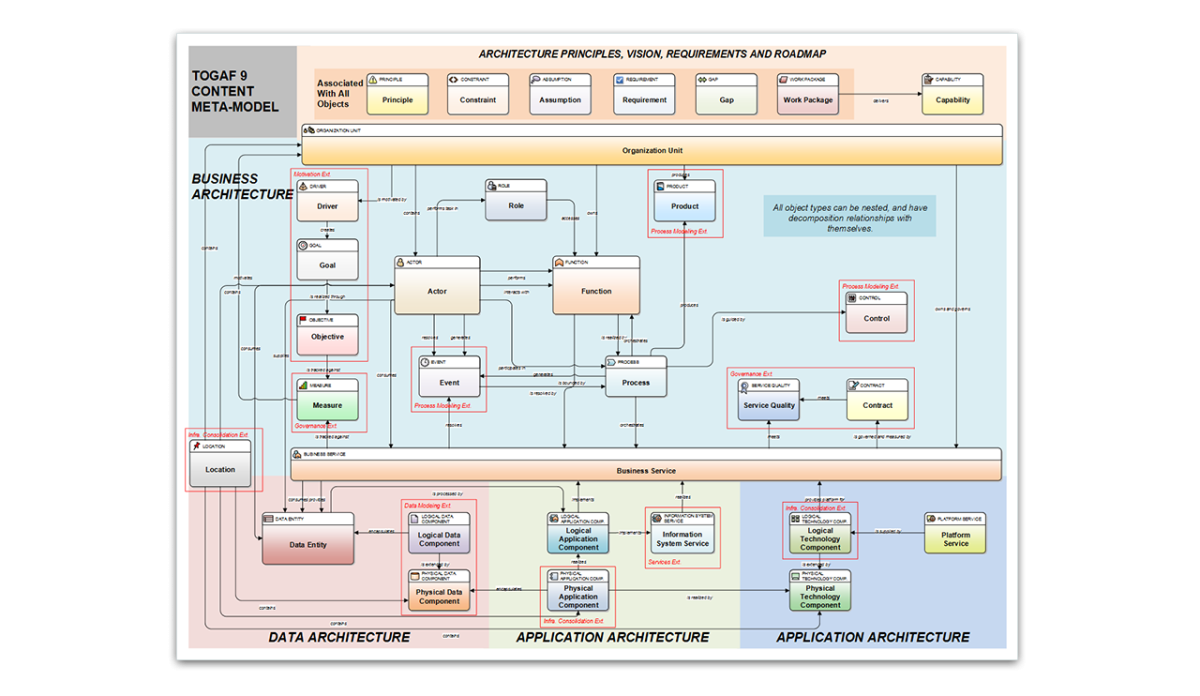Click the Location header's pin icon

(196, 446)
